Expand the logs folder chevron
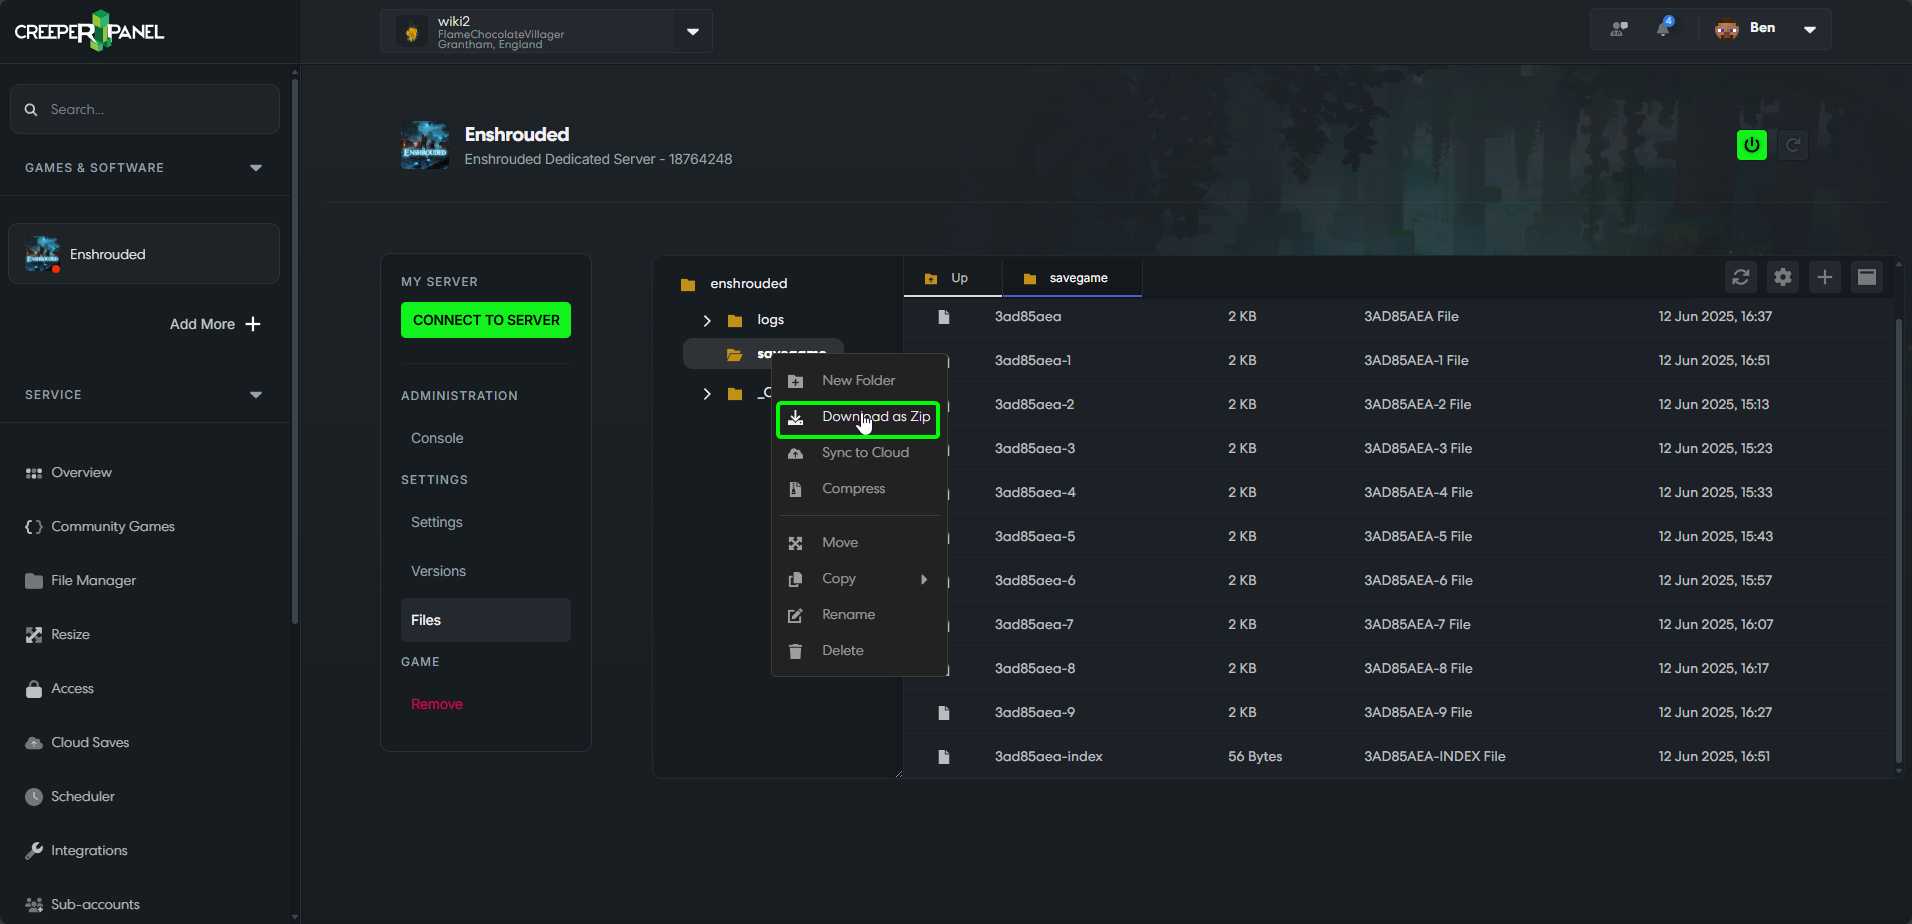Screen dimensions: 1912x924 point(707,321)
